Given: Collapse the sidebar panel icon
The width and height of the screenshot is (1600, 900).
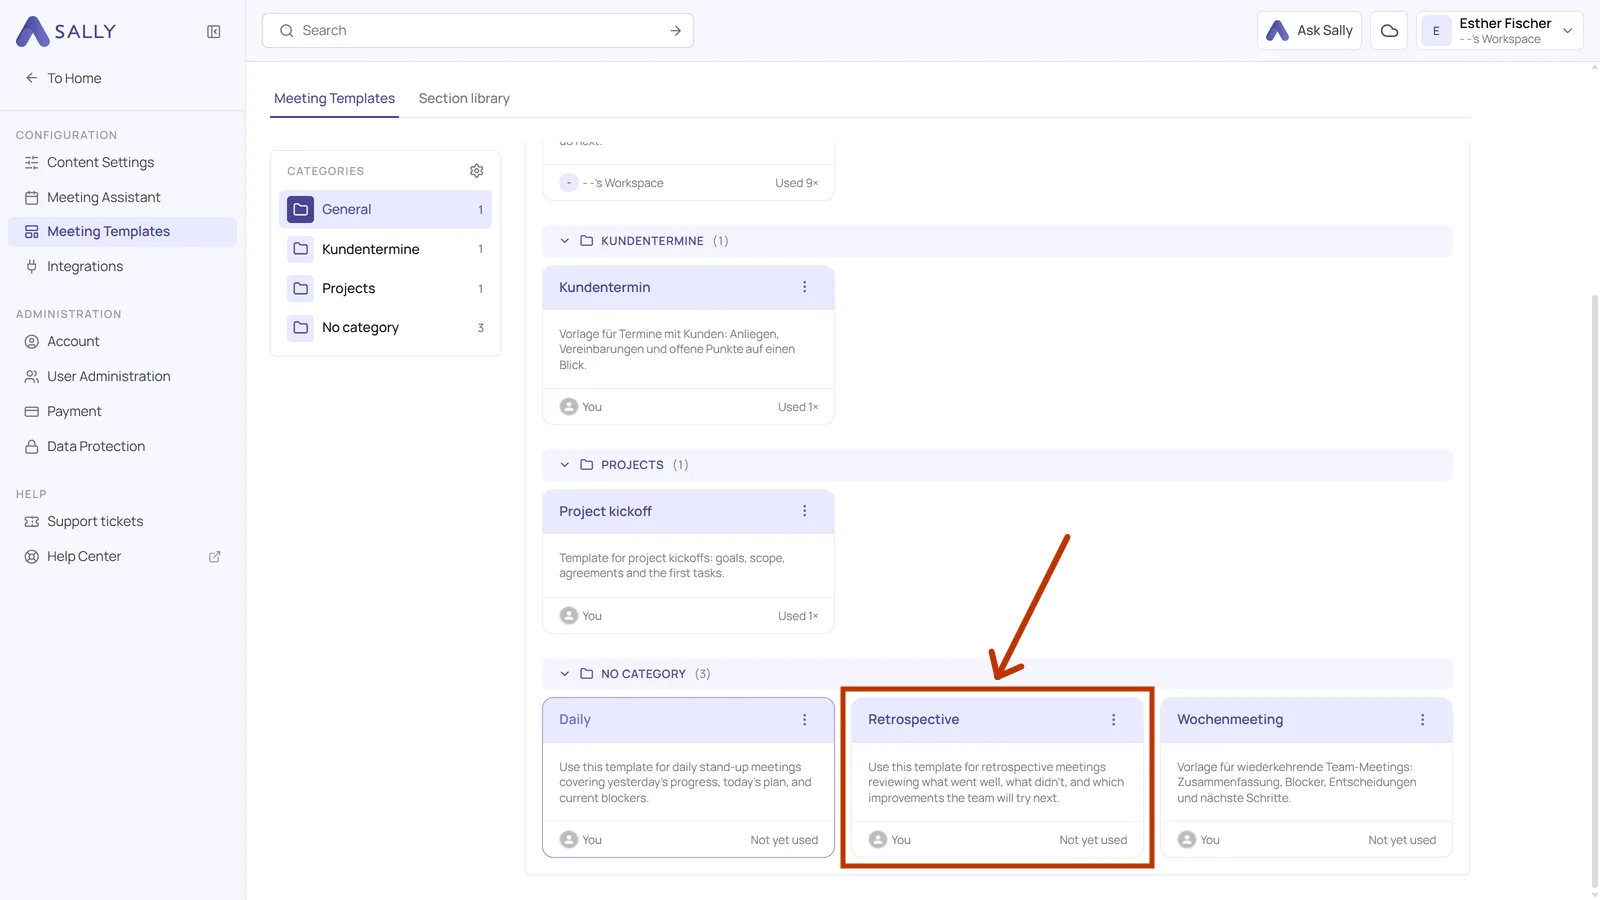Looking at the screenshot, I should (214, 32).
